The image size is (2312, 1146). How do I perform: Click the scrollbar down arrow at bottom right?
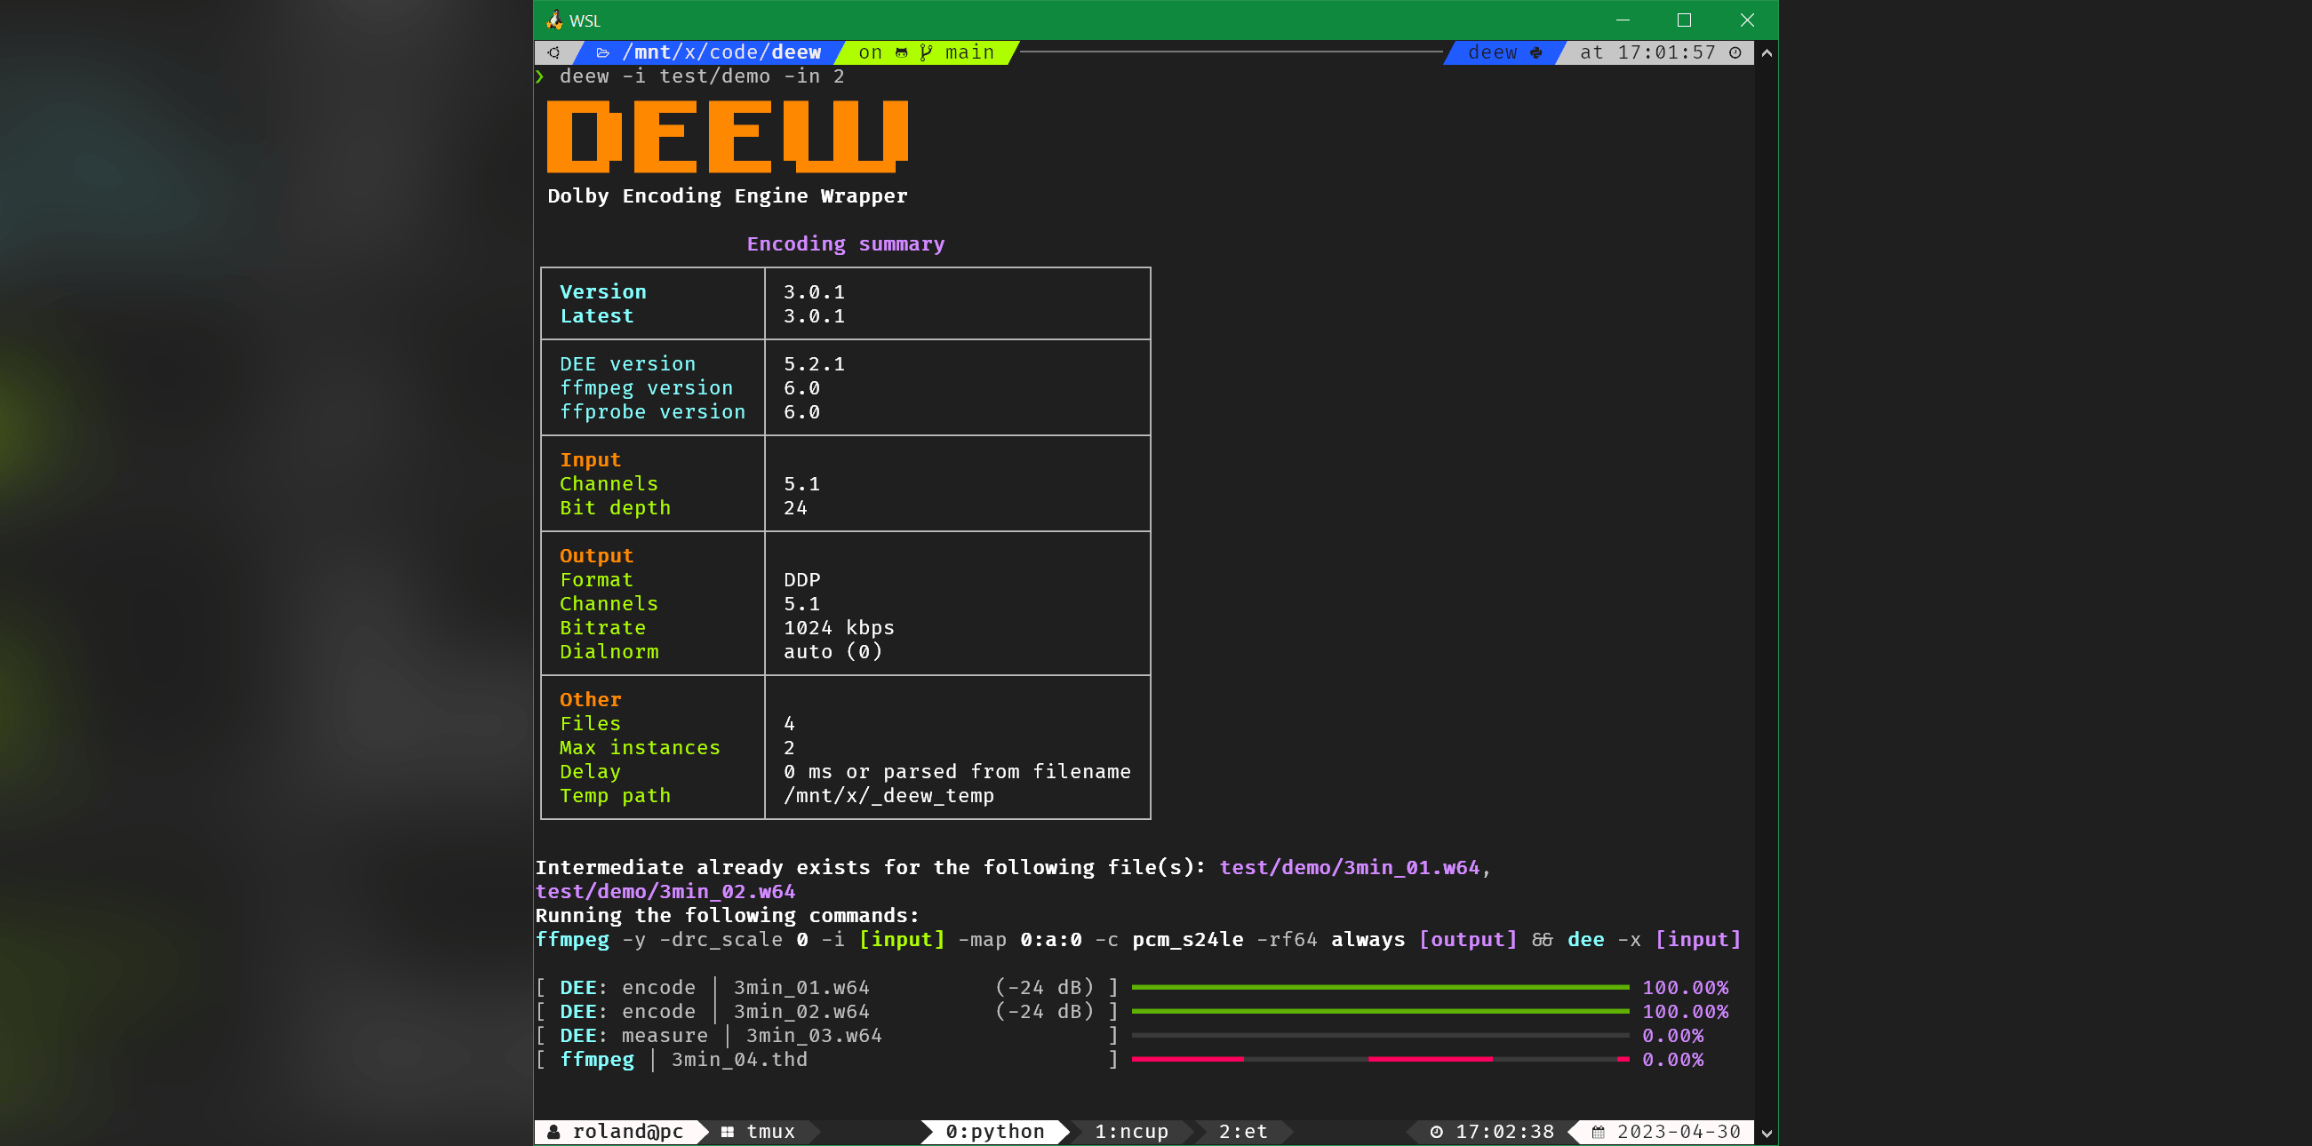[1766, 1131]
